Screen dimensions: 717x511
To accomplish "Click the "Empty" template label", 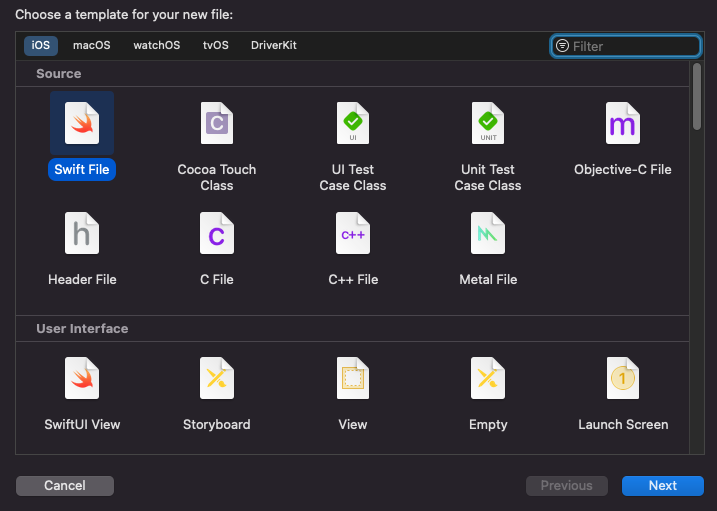I will (488, 425).
